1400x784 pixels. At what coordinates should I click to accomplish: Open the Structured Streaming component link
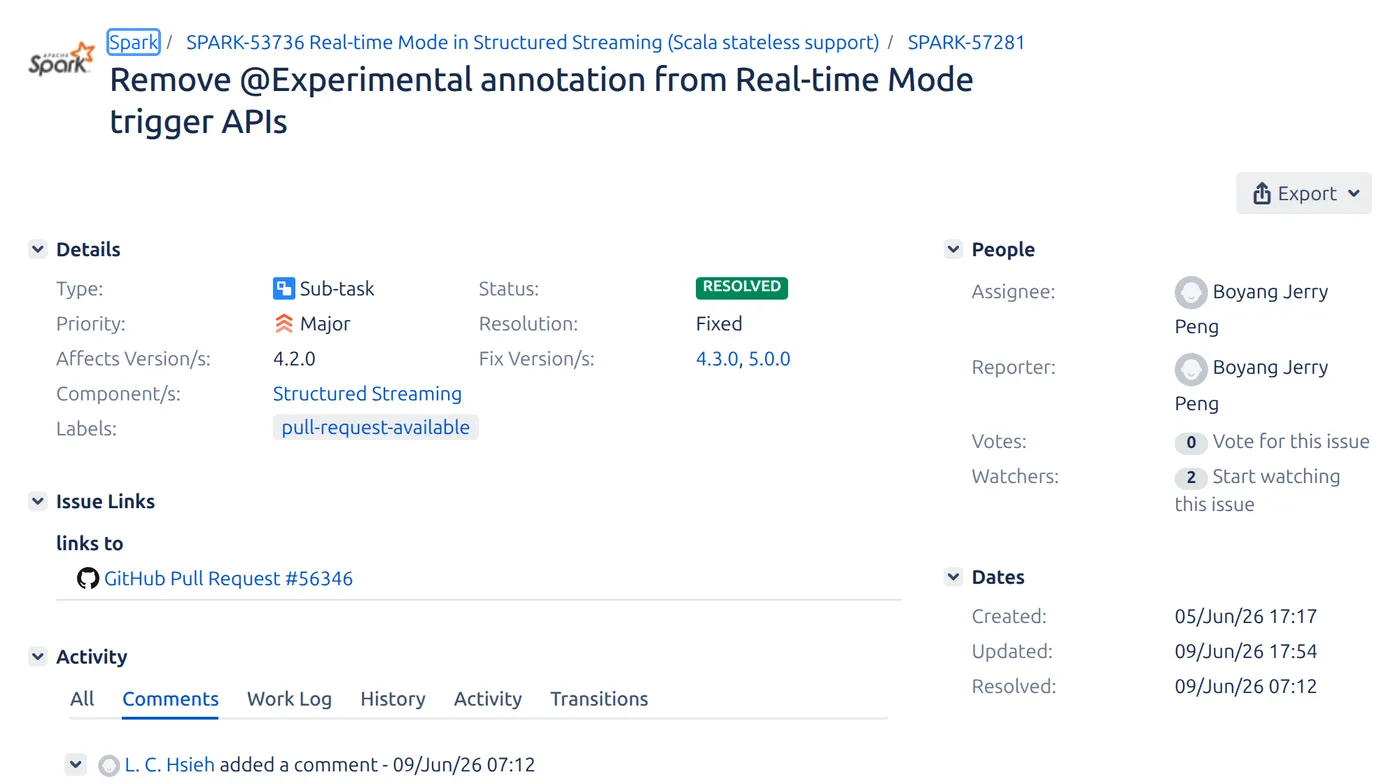367,394
